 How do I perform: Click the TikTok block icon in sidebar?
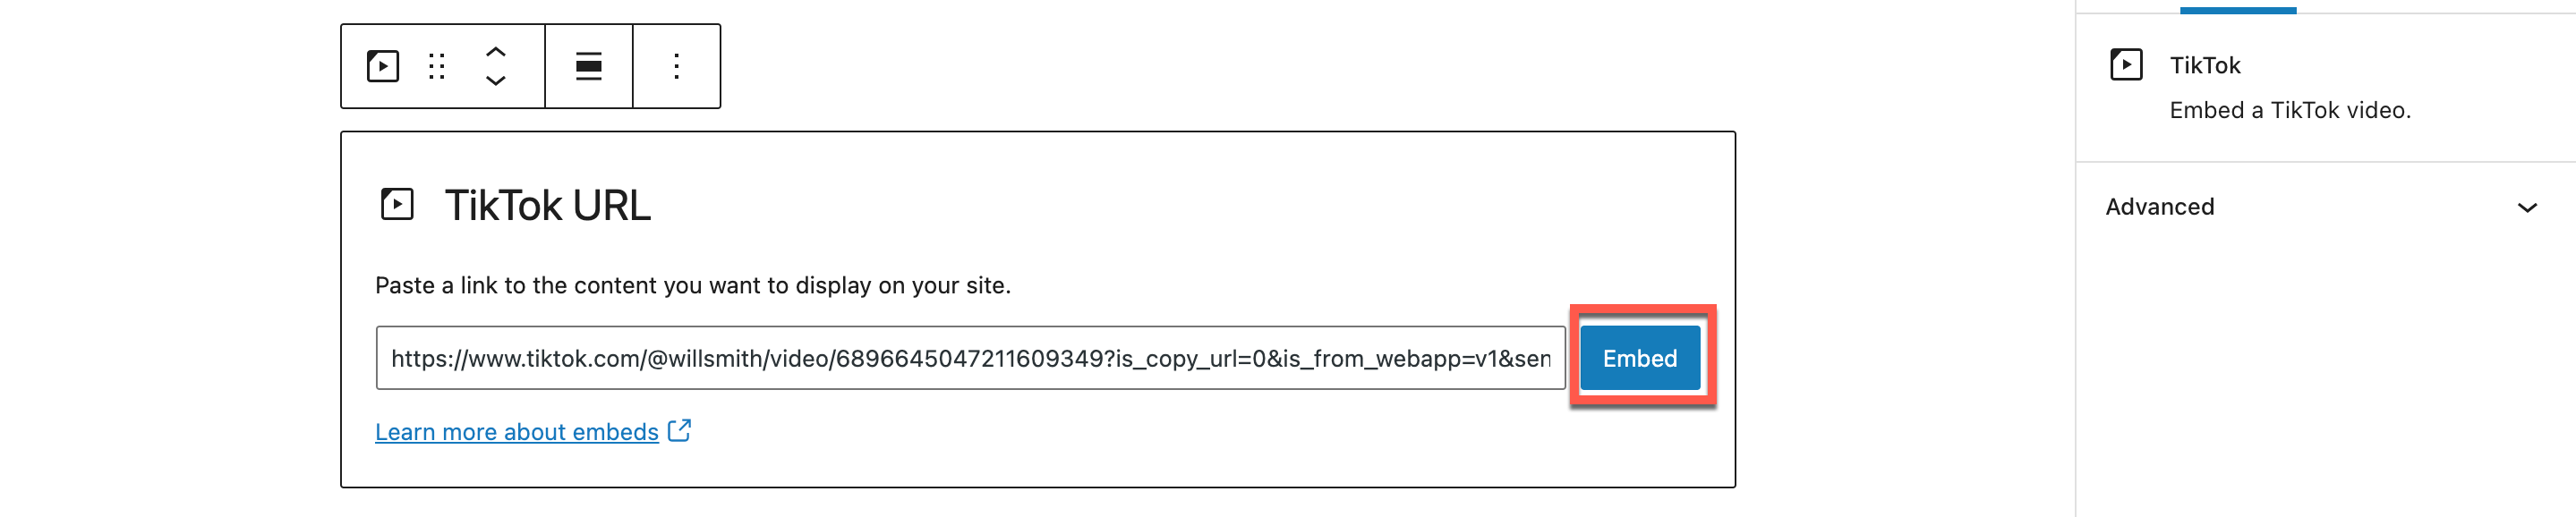[2125, 65]
